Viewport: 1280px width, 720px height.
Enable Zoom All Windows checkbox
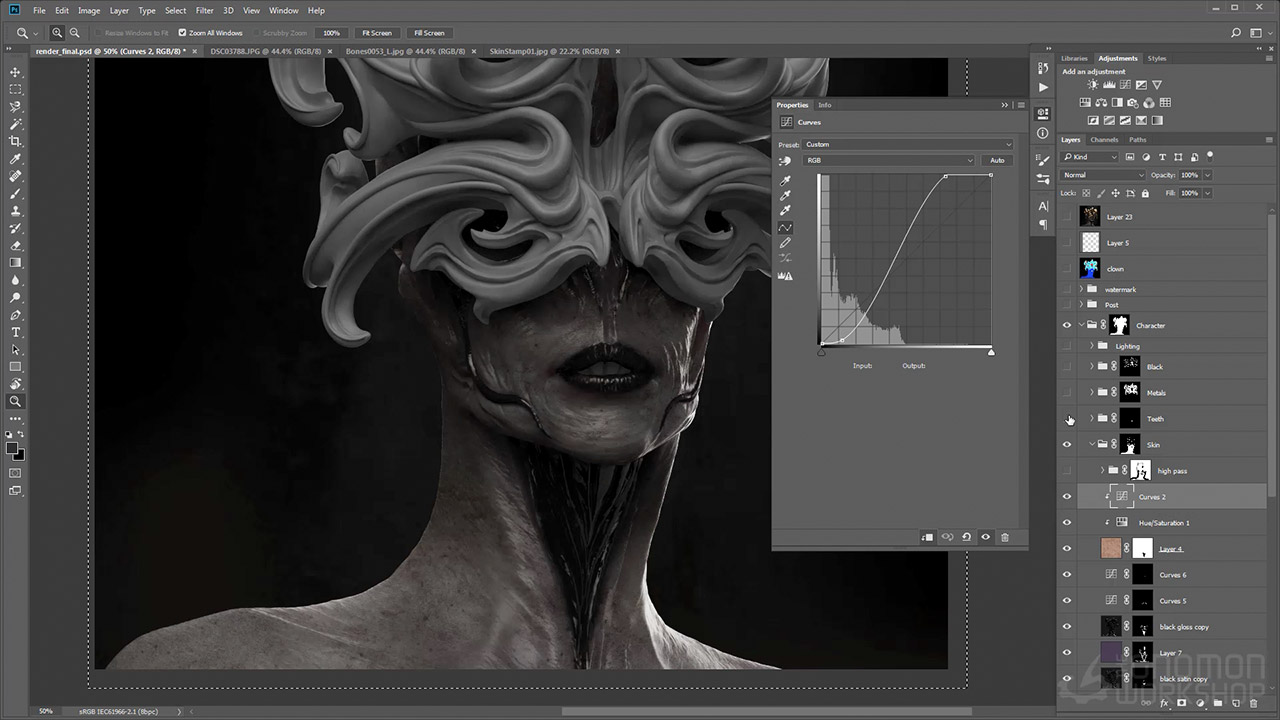[182, 33]
